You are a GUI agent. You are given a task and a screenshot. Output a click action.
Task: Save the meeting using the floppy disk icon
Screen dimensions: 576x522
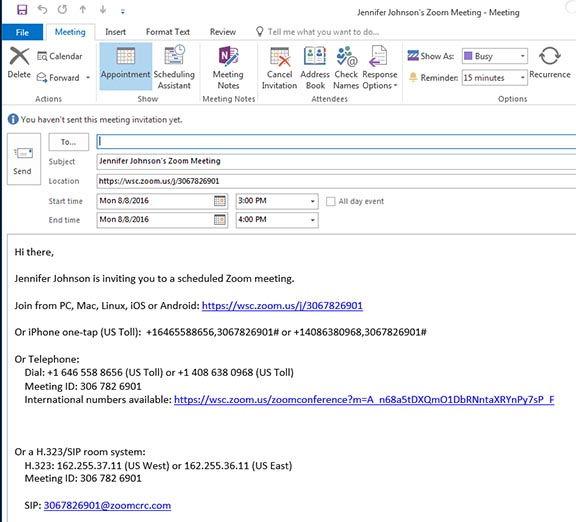point(22,10)
